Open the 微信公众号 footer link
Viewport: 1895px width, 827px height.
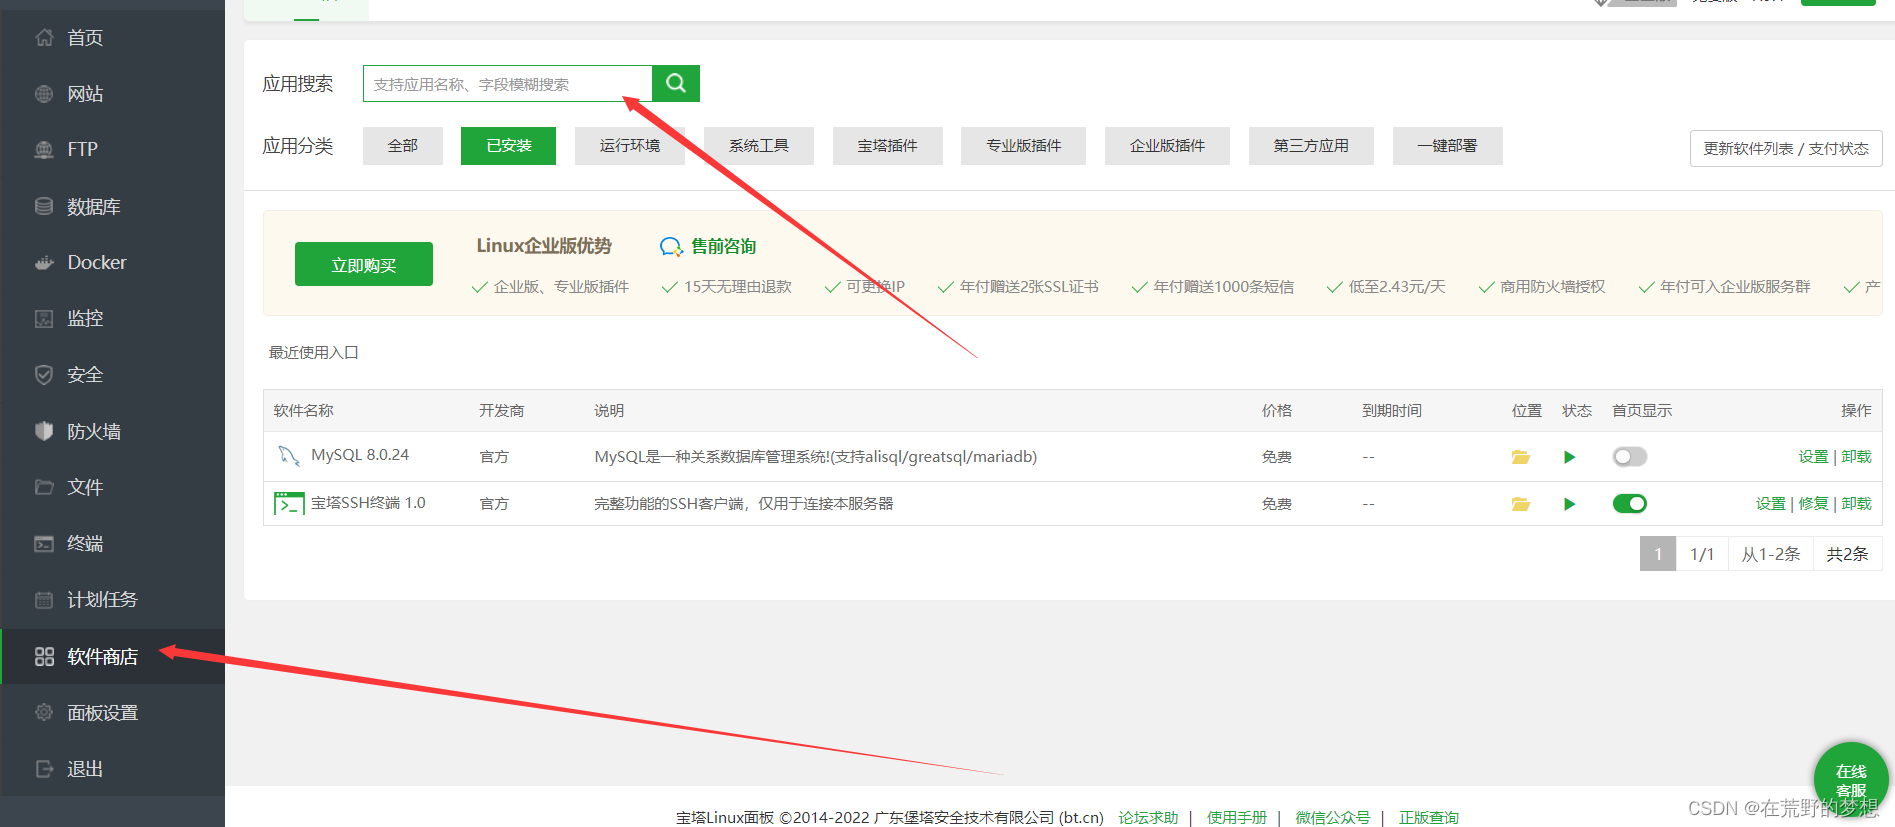pos(1332,817)
